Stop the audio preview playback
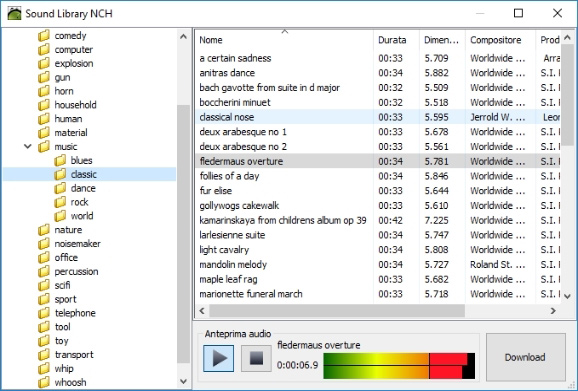This screenshot has height=391, width=578. (256, 358)
